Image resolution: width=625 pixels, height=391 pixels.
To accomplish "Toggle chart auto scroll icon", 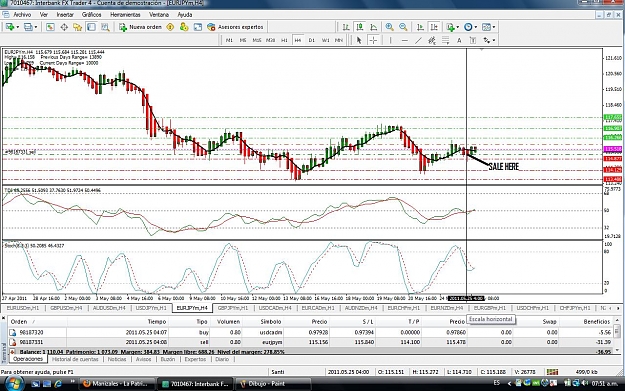I will coord(420,27).
